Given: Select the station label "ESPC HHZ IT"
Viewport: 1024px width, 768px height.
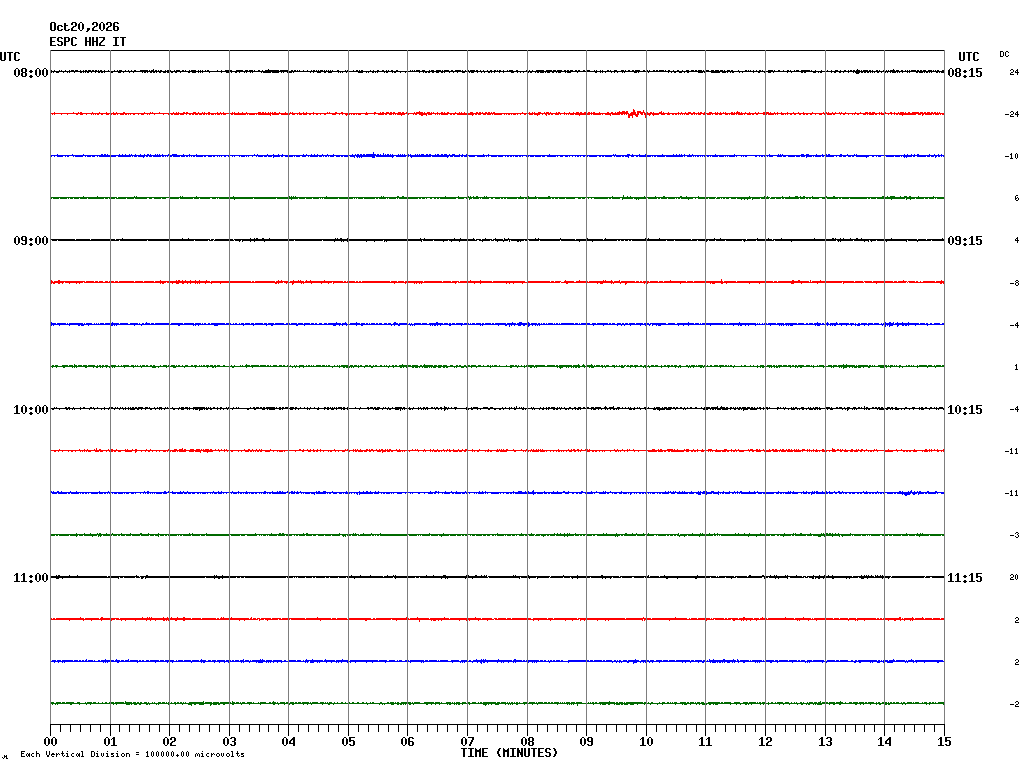Looking at the screenshot, I should pos(88,42).
